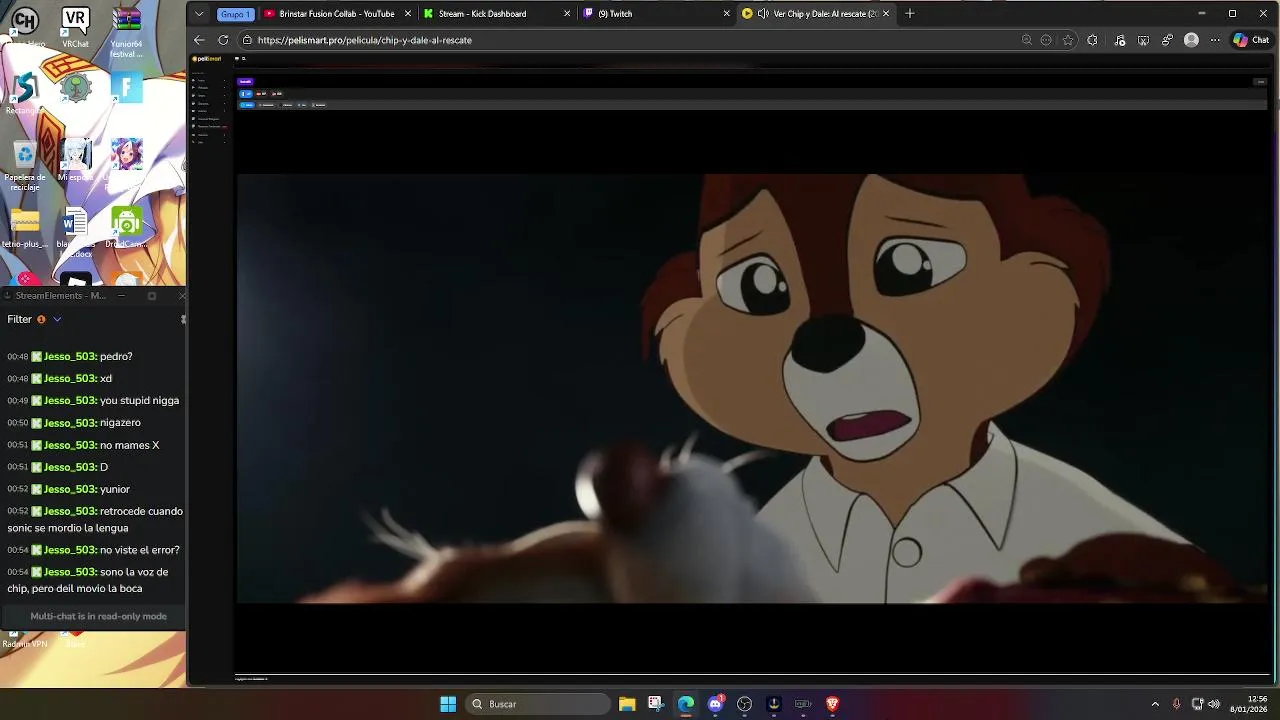
Task: Open File Explorer from taskbar
Action: (627, 704)
